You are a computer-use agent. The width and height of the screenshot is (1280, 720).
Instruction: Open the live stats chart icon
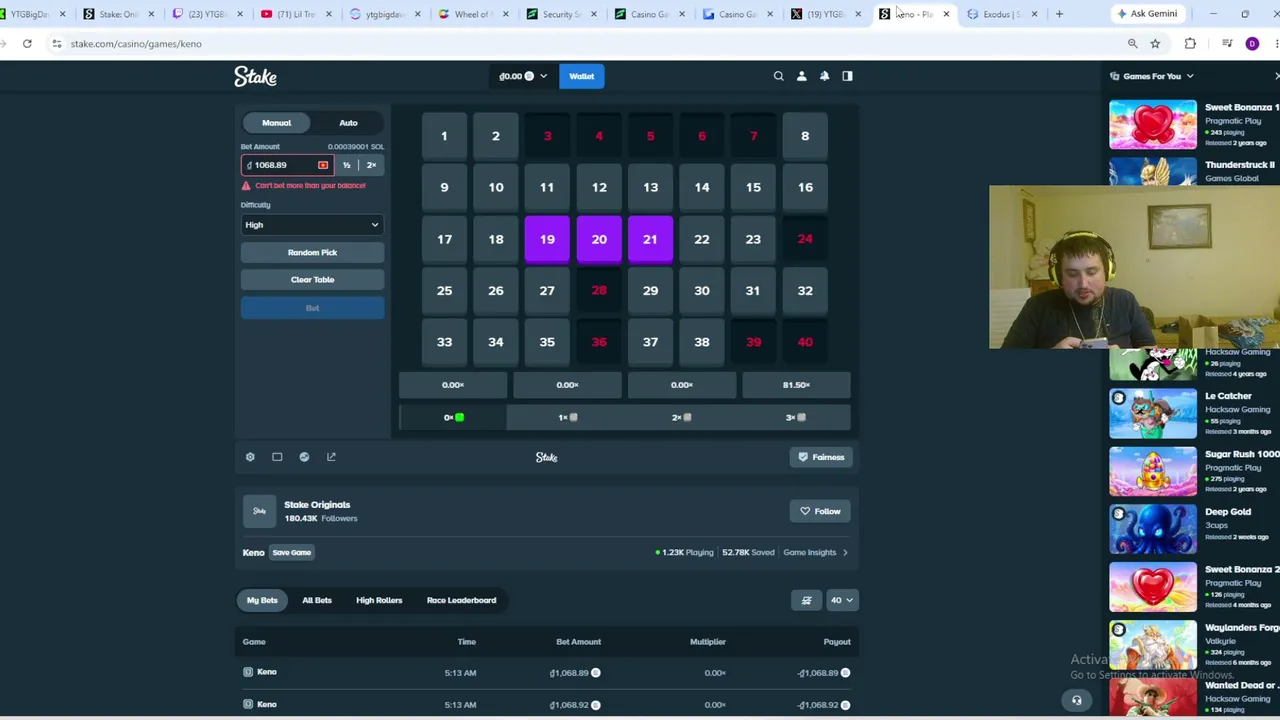coord(304,457)
